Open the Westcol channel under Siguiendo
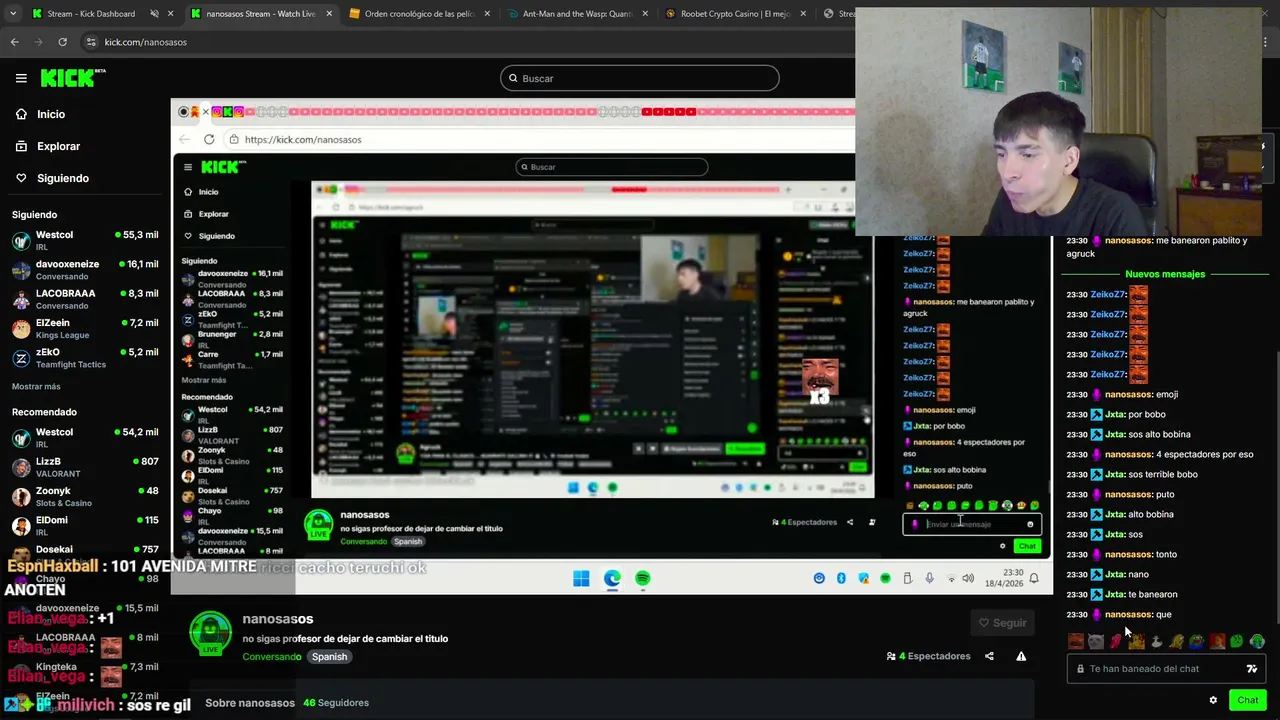This screenshot has width=1280, height=720. click(85, 240)
